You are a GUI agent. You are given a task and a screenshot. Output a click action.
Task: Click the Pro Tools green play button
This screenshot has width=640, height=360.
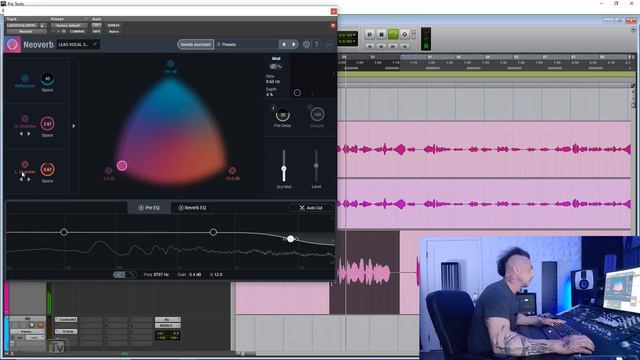tap(393, 35)
